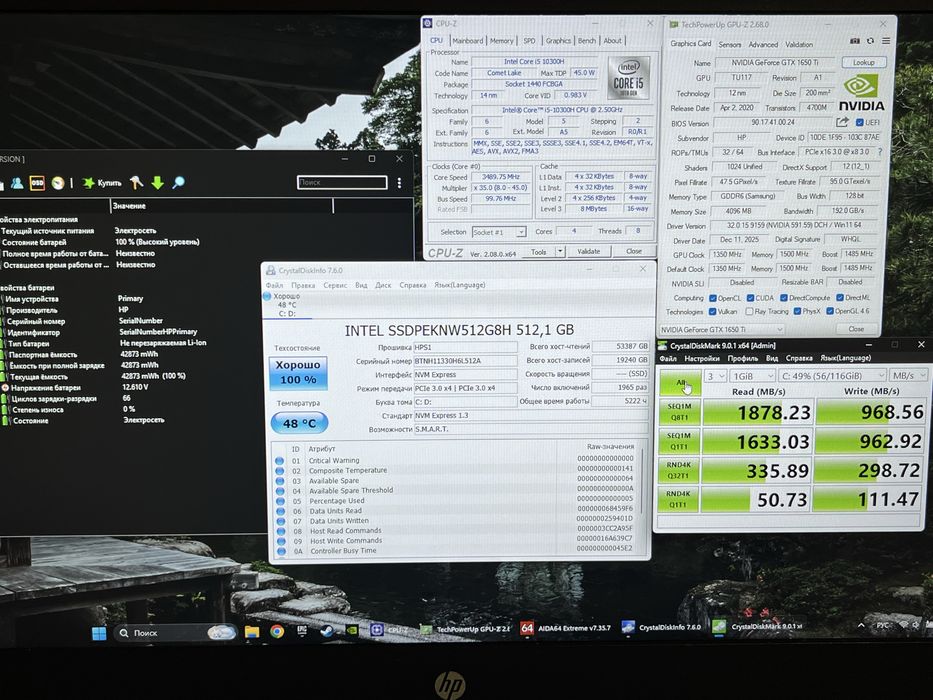The width and height of the screenshot is (933, 700).
Task: Click Validate button in CPU-Z
Action: point(588,252)
